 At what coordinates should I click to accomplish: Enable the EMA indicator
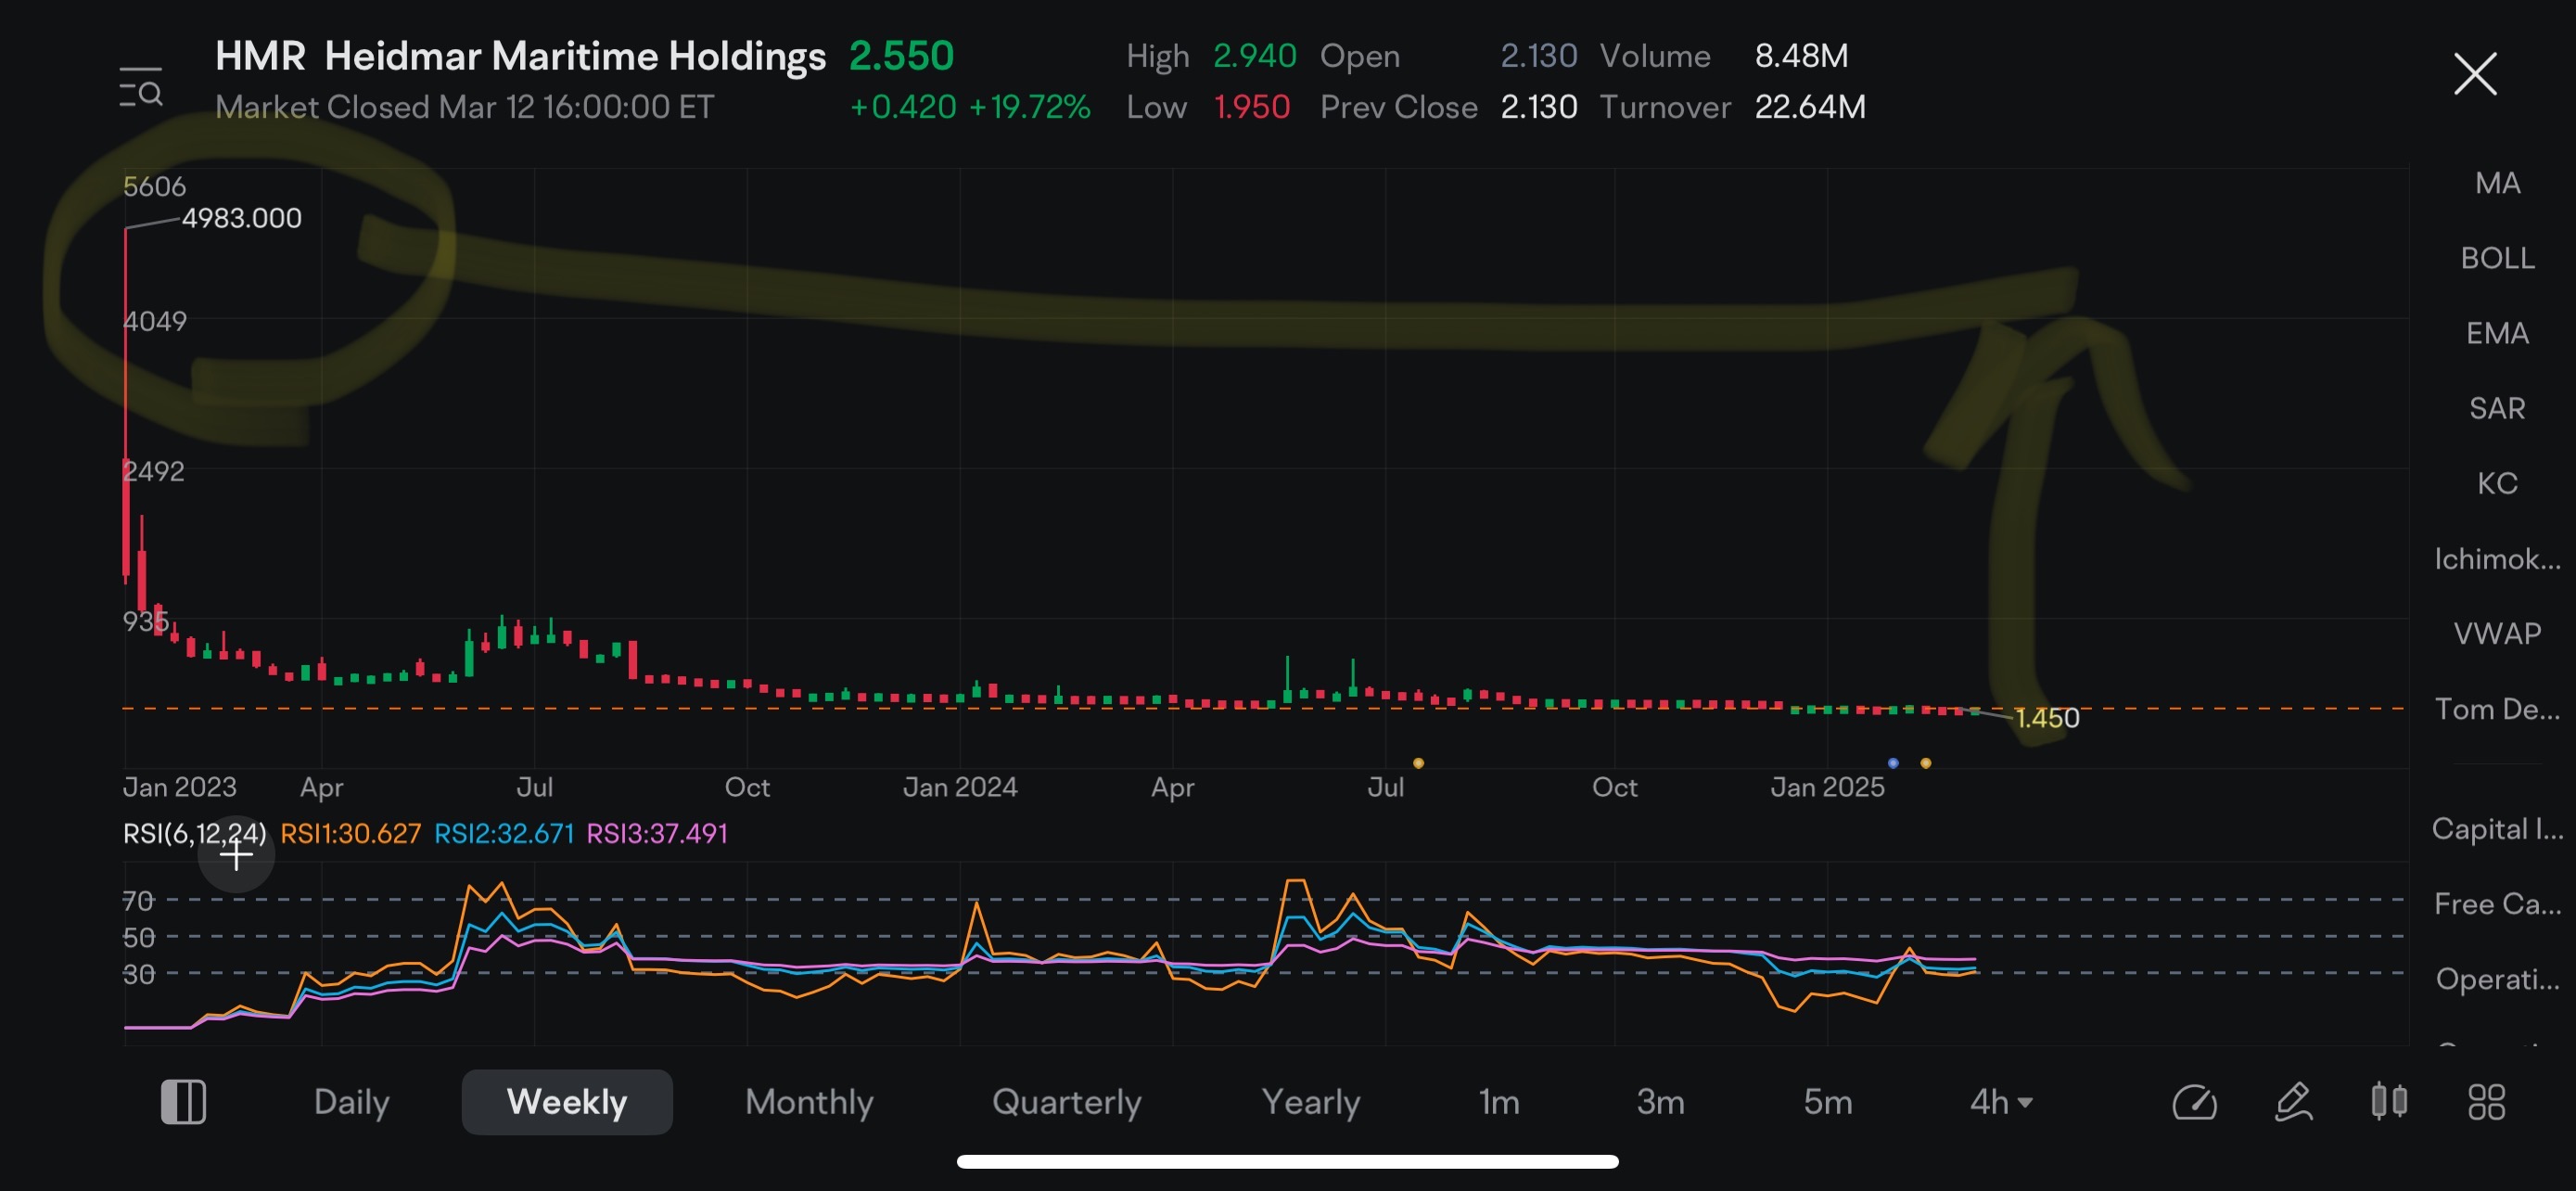pyautogui.click(x=2497, y=333)
